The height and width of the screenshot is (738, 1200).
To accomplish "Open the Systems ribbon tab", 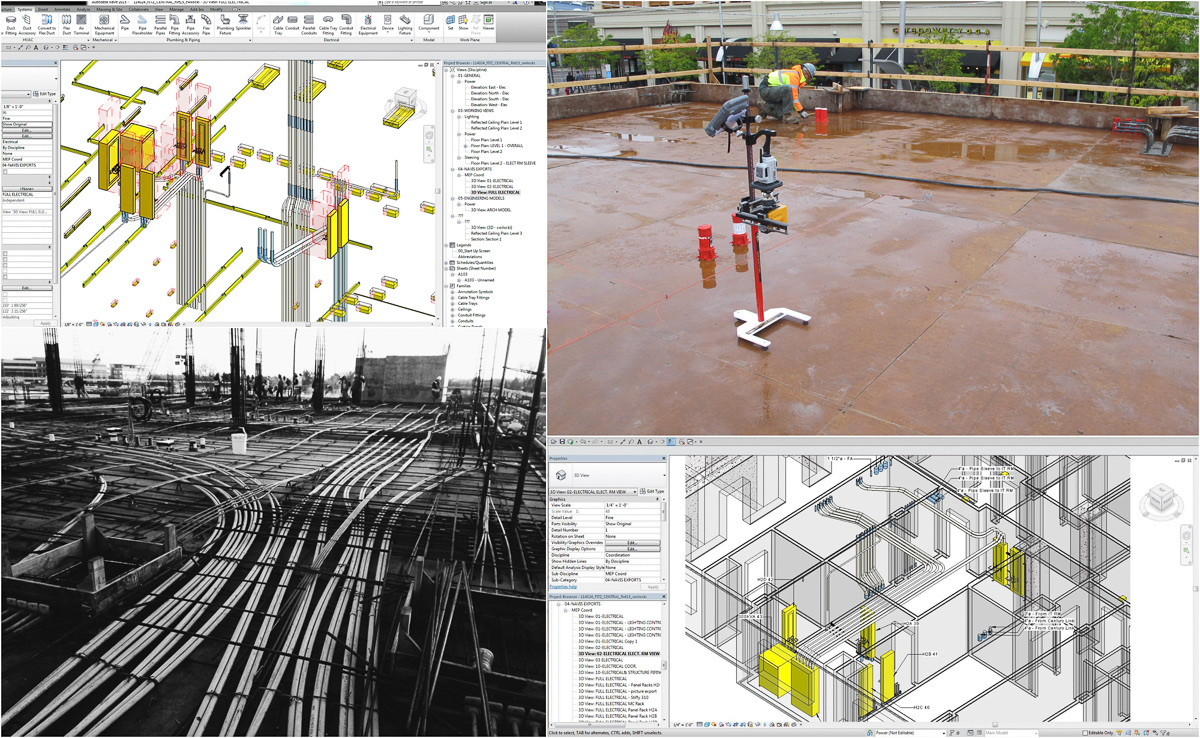I will [x=24, y=9].
